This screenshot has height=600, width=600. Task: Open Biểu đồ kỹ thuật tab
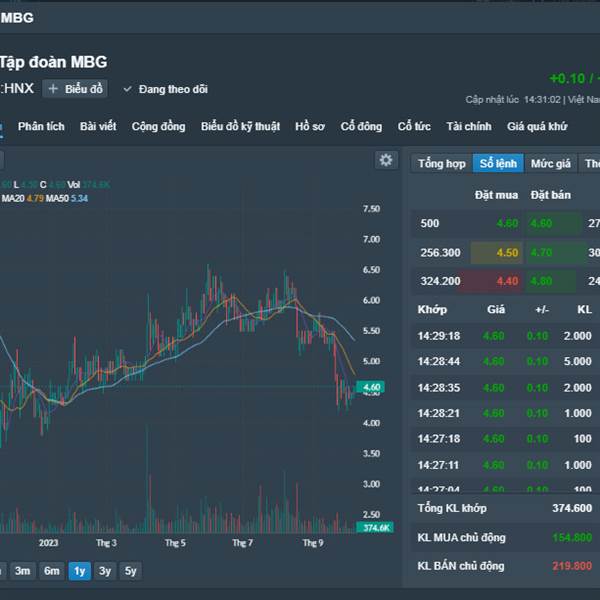[x=240, y=126]
